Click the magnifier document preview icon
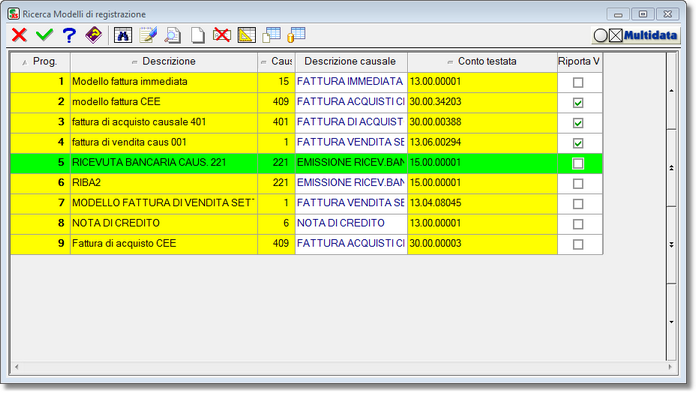Image resolution: width=696 pixels, height=393 pixels. pos(172,35)
